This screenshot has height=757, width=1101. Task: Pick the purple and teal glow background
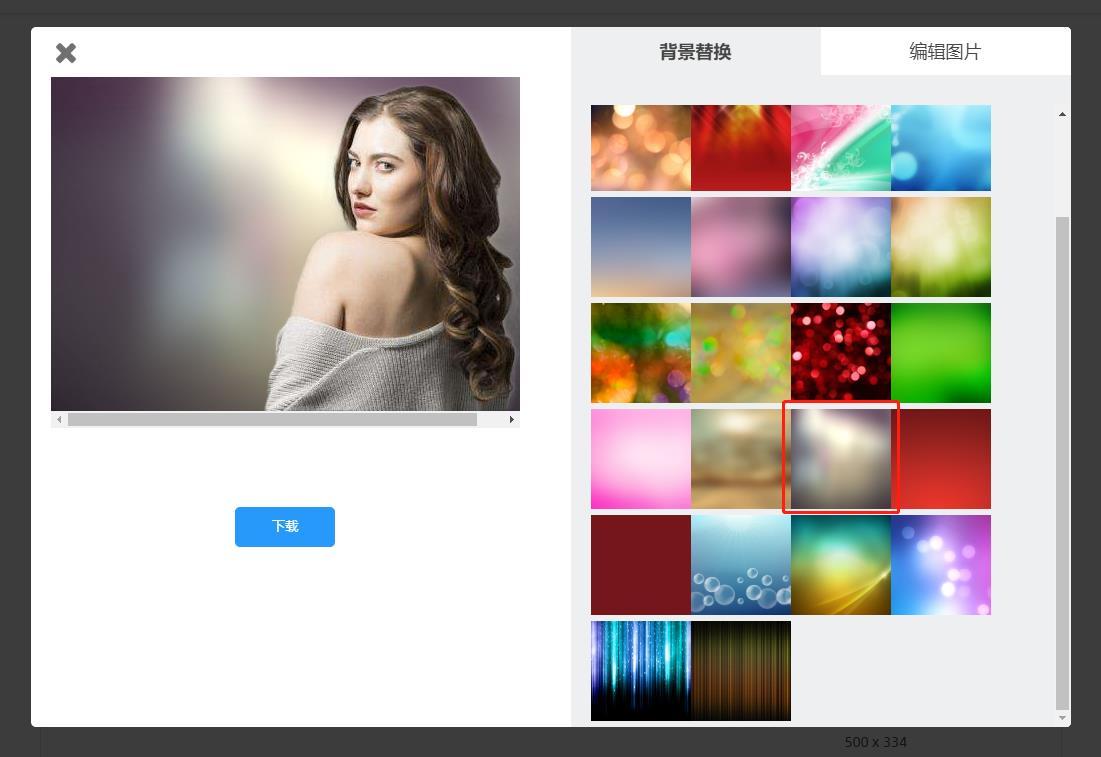841,247
